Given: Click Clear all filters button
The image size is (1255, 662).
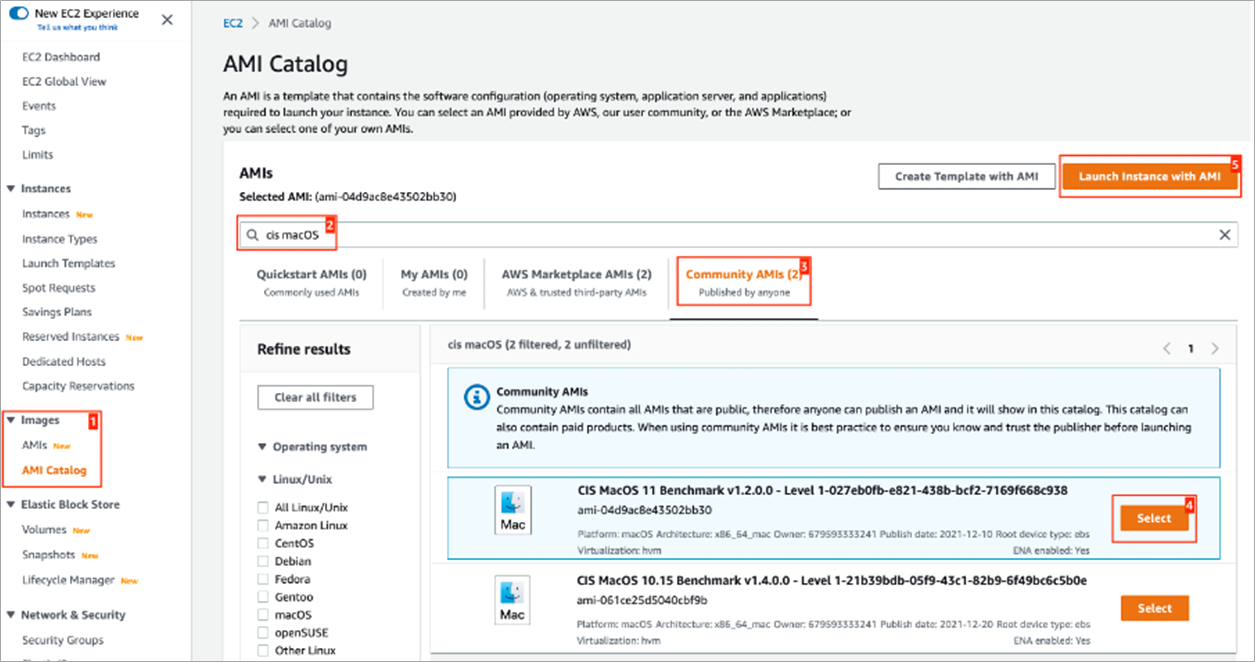Looking at the screenshot, I should [x=315, y=397].
